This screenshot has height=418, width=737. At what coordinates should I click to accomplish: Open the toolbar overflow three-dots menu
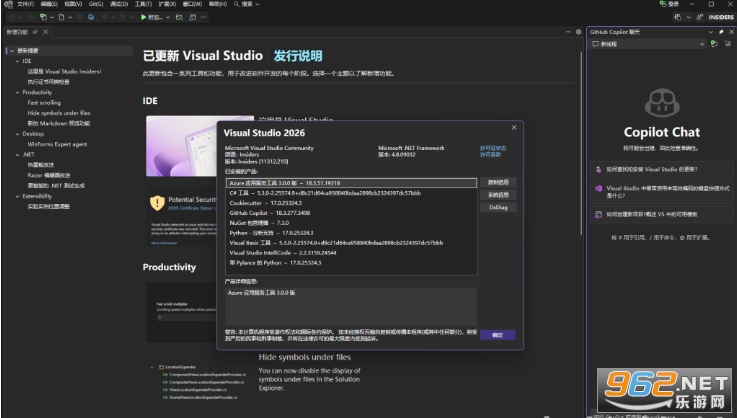[x=204, y=17]
